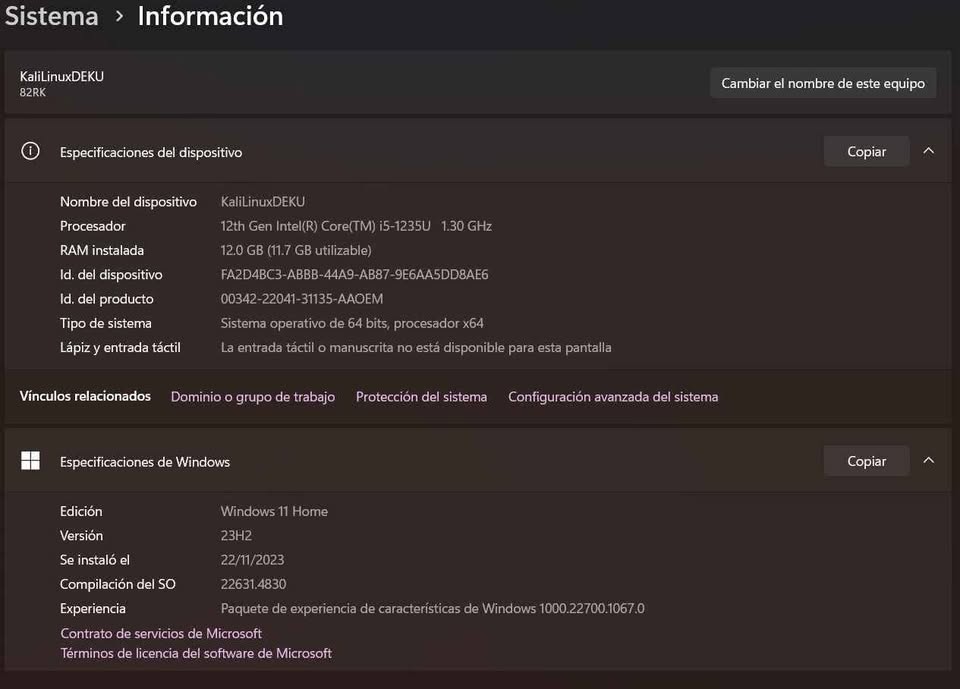
Task: Click the Tipo de sistema label
Action: 105,323
